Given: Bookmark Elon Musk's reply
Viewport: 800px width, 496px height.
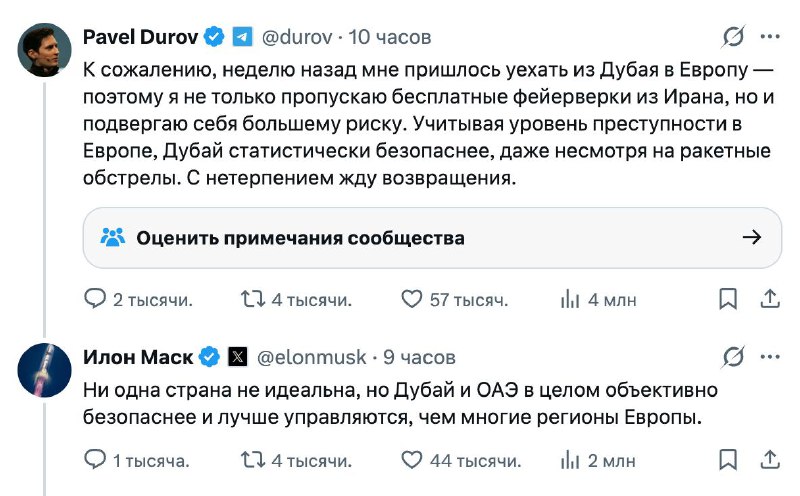Looking at the screenshot, I should click(730, 460).
